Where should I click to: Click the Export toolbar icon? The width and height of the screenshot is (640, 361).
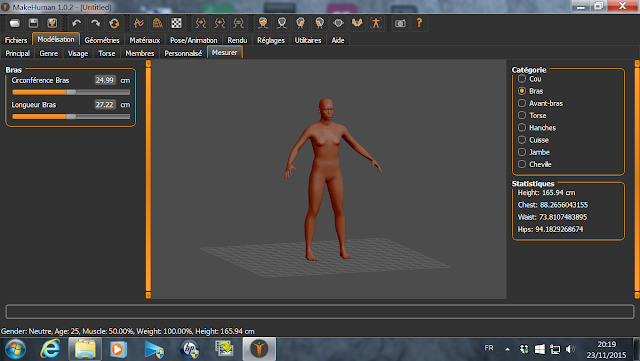click(52, 23)
